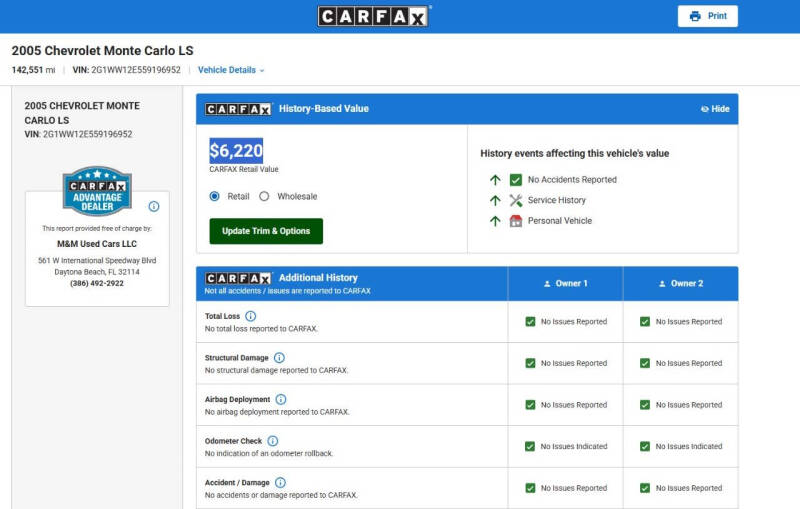Hide the History-Based Value section

pyautogui.click(x=715, y=109)
